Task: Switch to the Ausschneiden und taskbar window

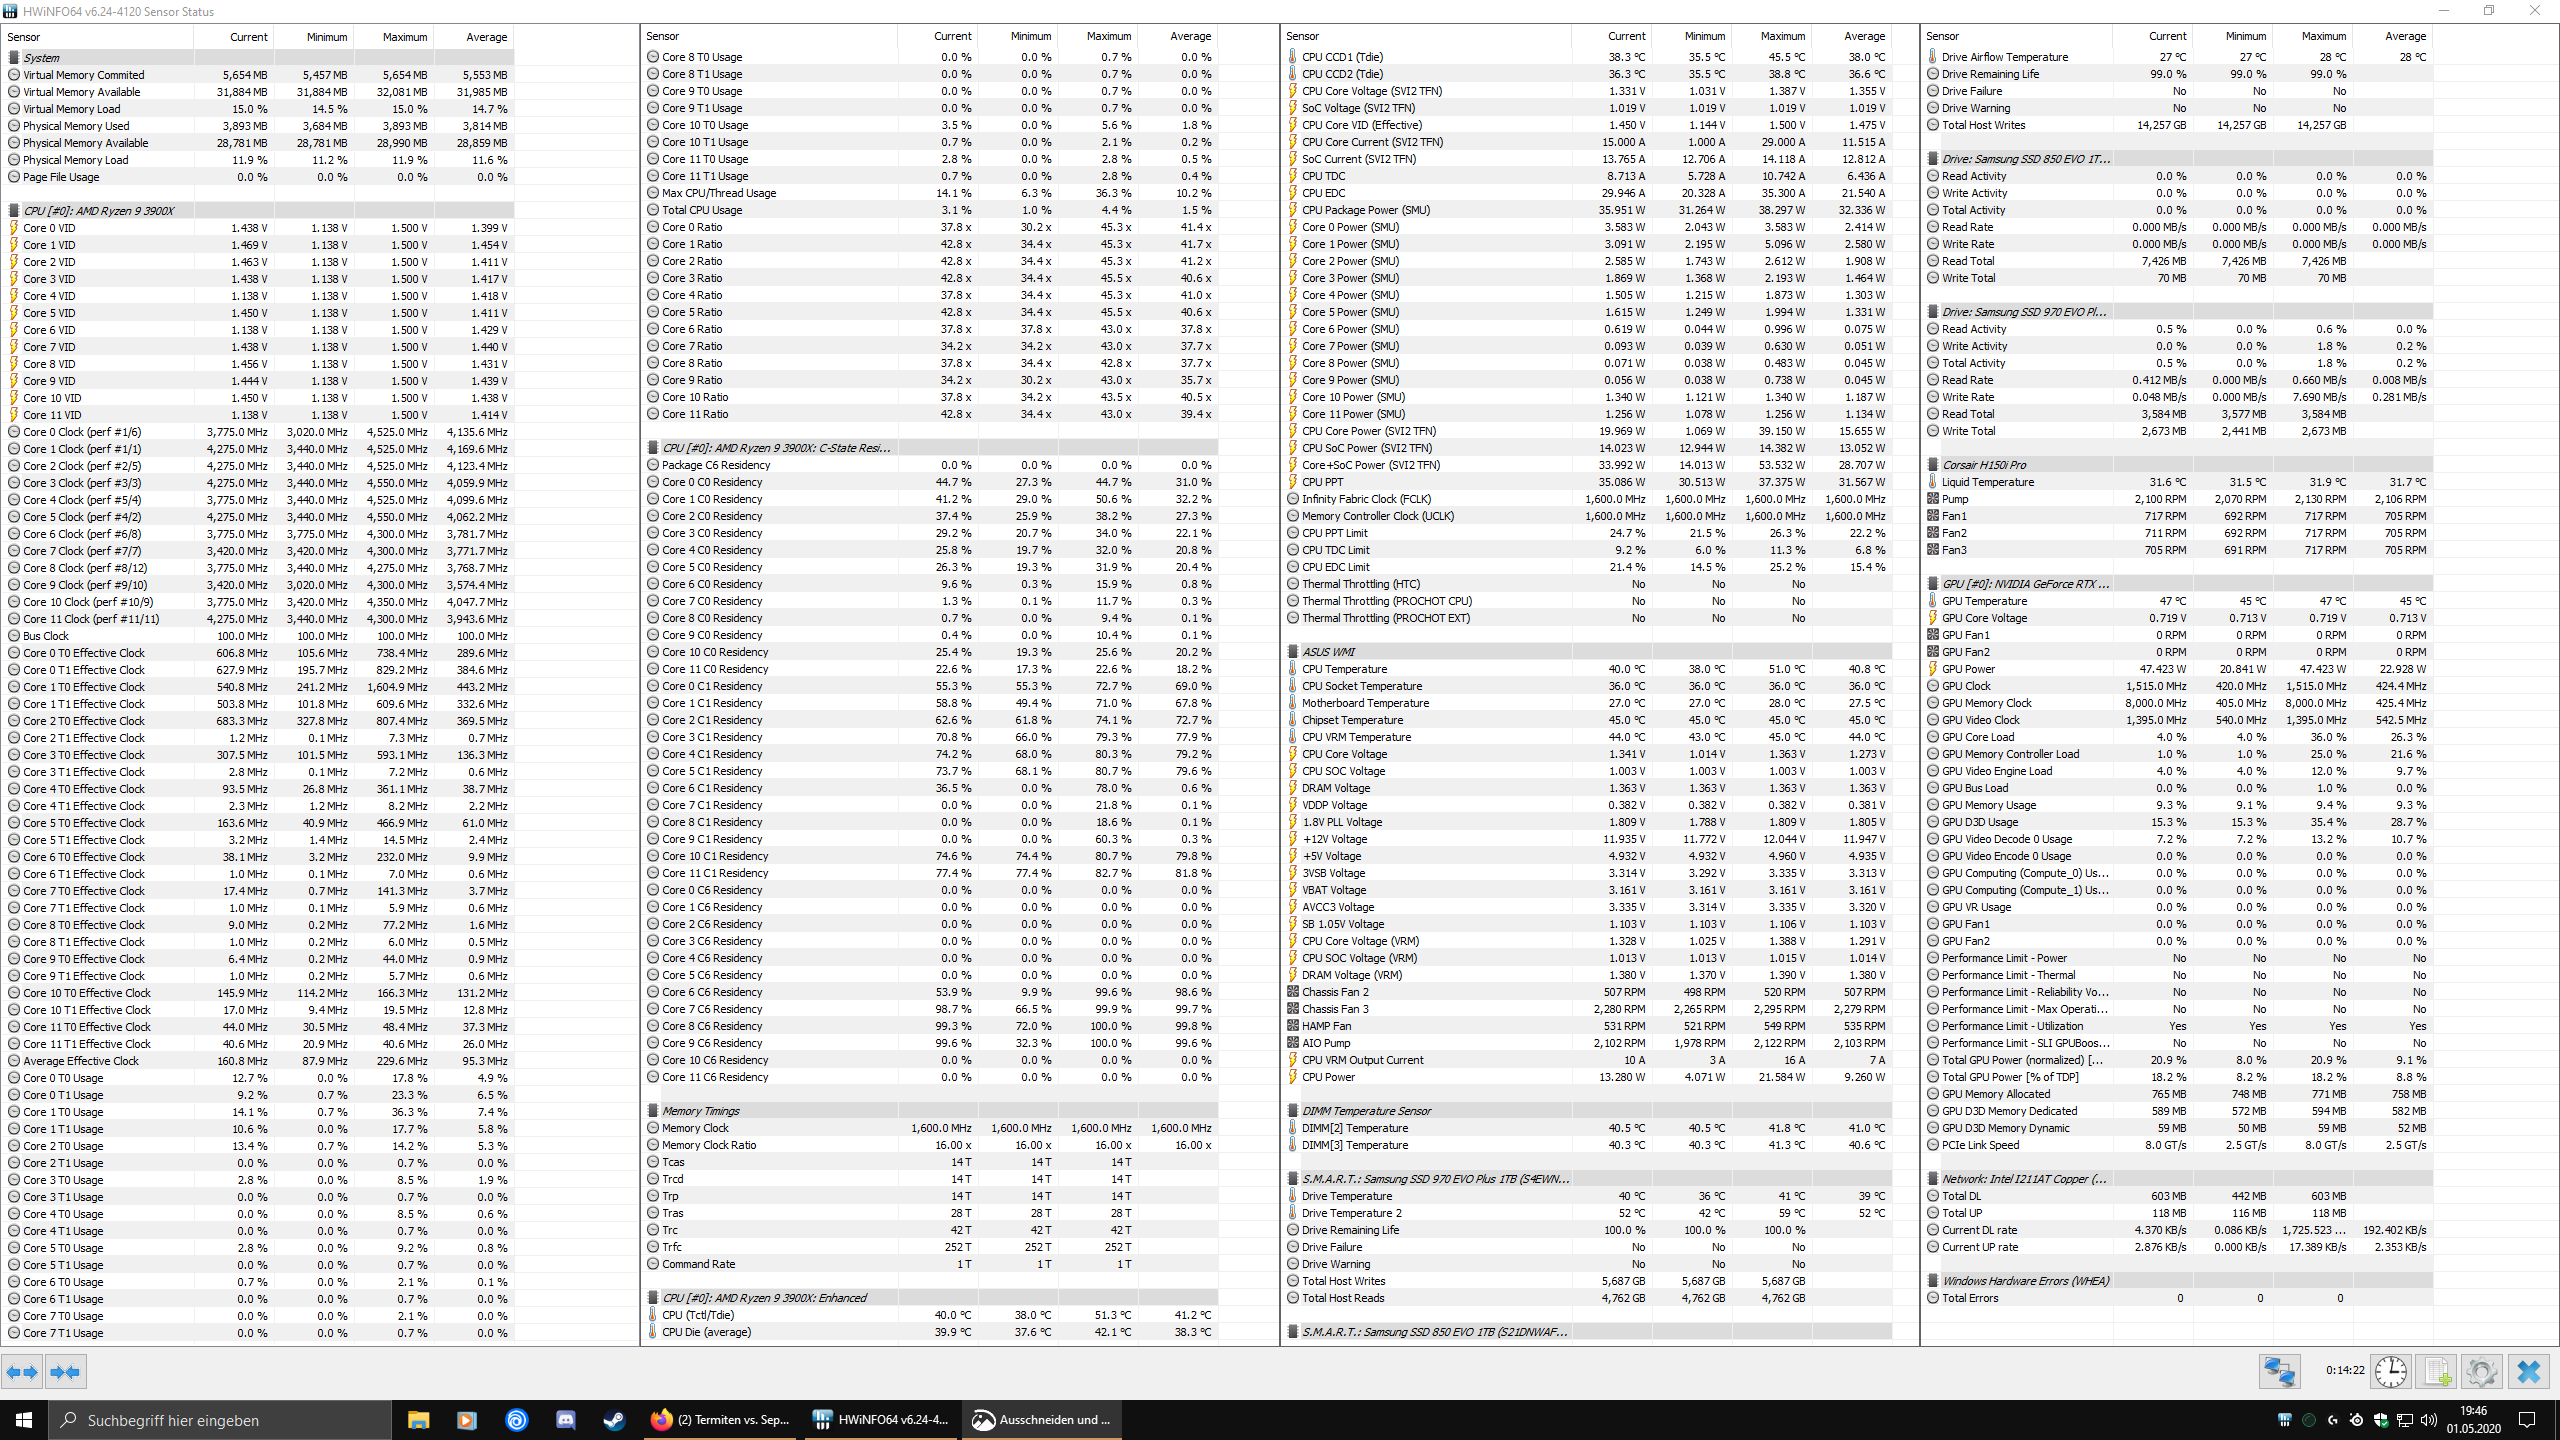Action: [x=1042, y=1420]
